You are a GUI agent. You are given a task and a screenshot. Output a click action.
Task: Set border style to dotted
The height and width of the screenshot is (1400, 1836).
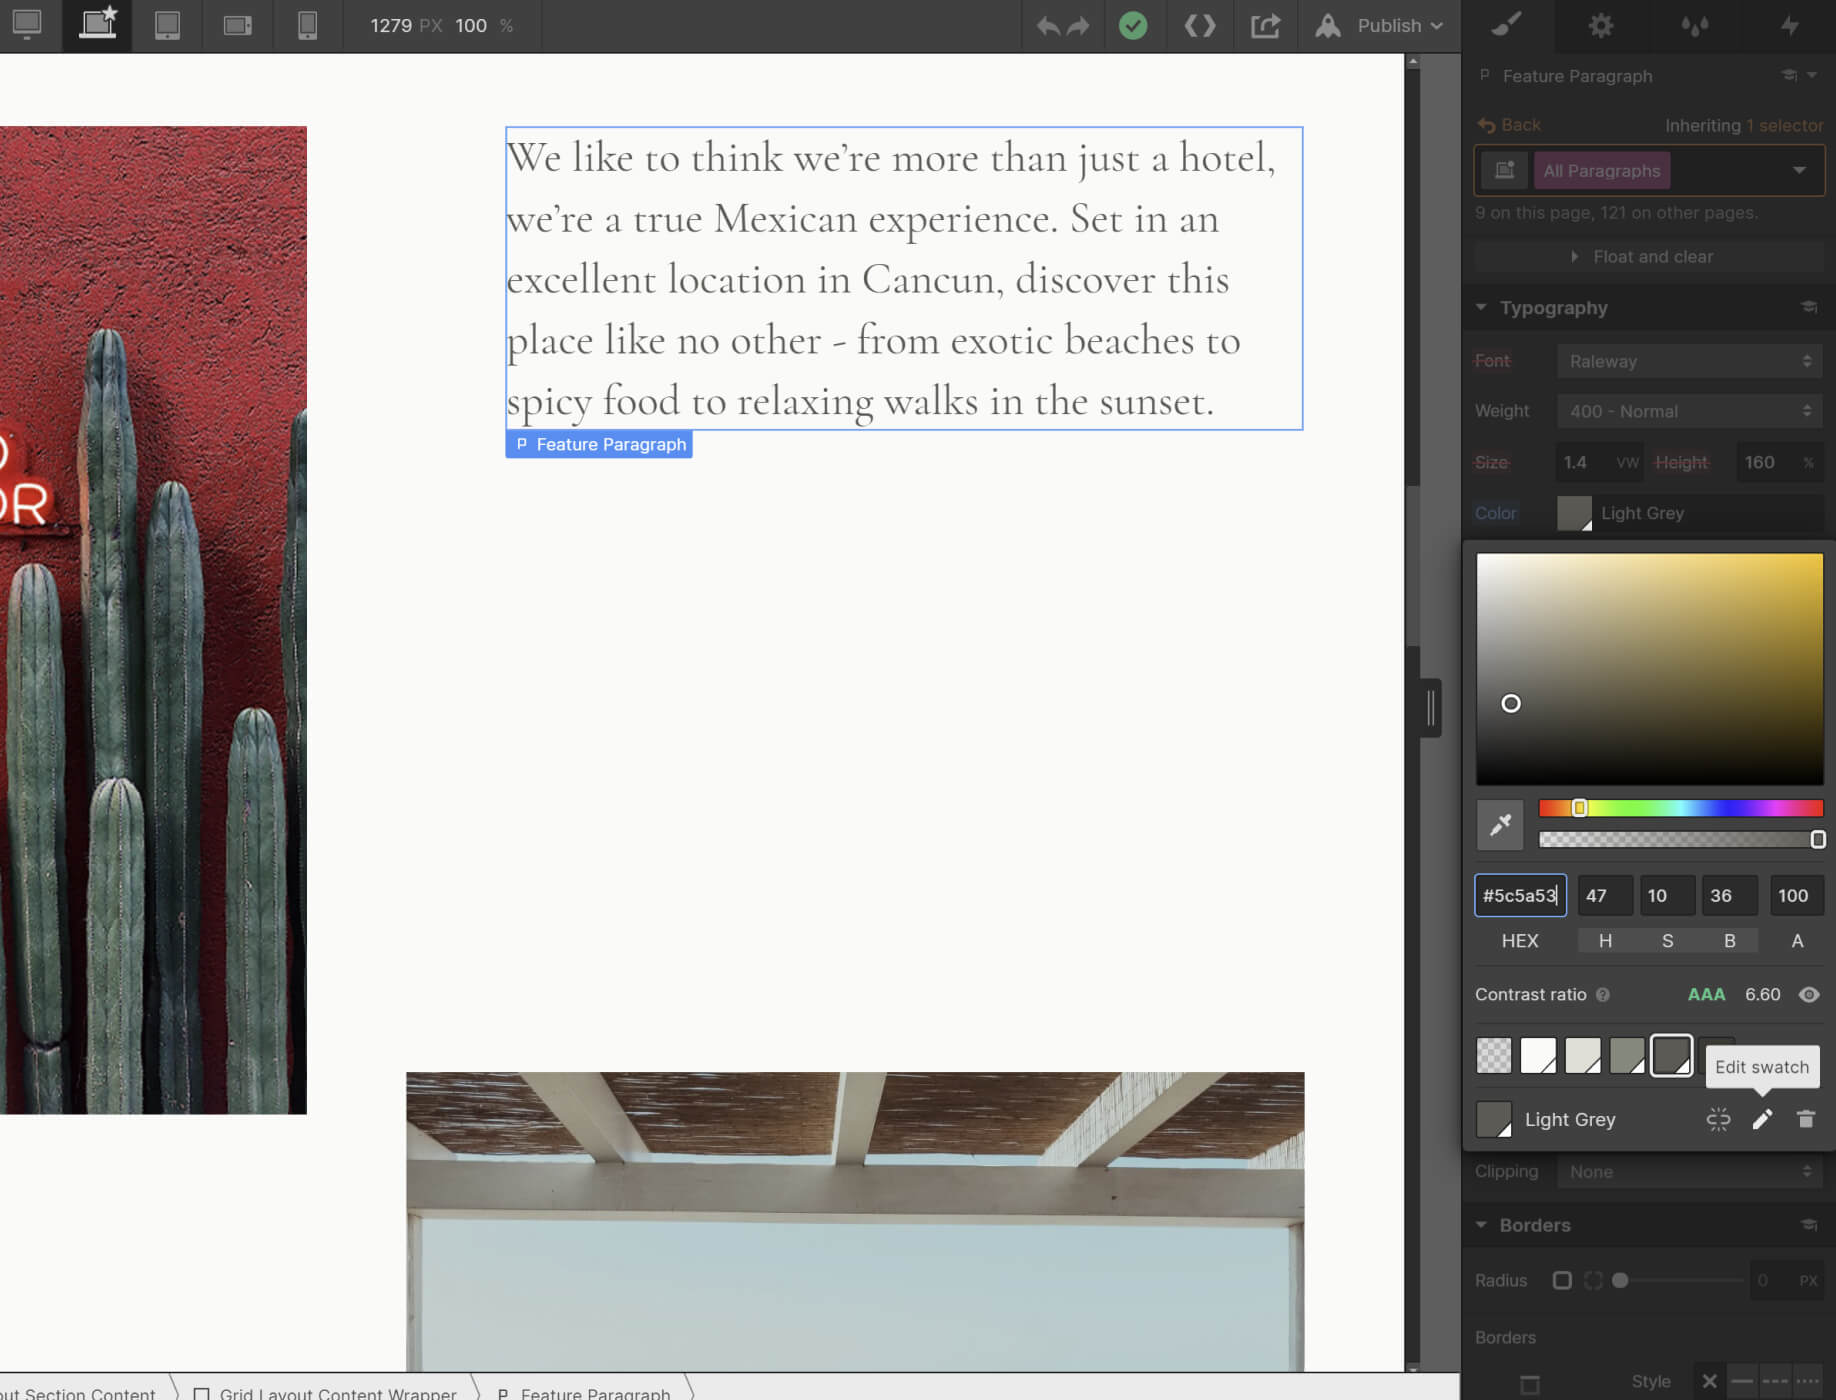click(1807, 1382)
